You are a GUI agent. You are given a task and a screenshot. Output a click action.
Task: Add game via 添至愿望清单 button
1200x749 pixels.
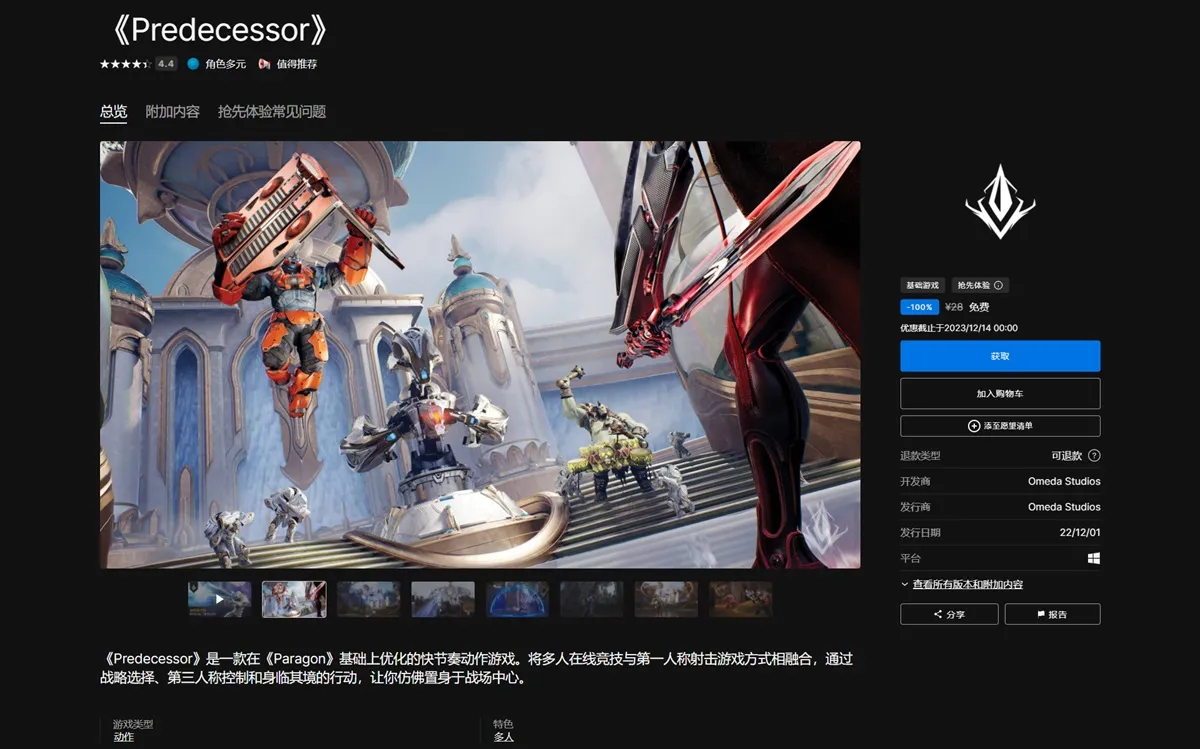click(1000, 426)
